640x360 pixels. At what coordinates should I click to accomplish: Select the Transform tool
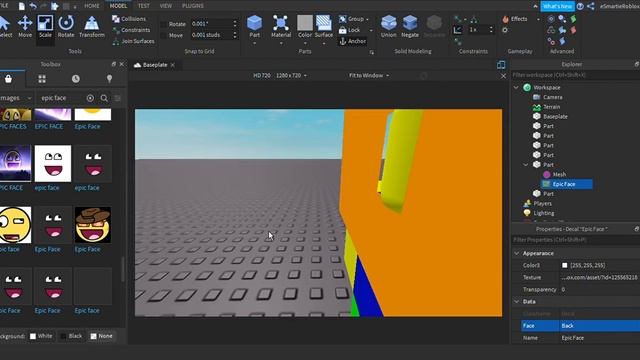91,27
